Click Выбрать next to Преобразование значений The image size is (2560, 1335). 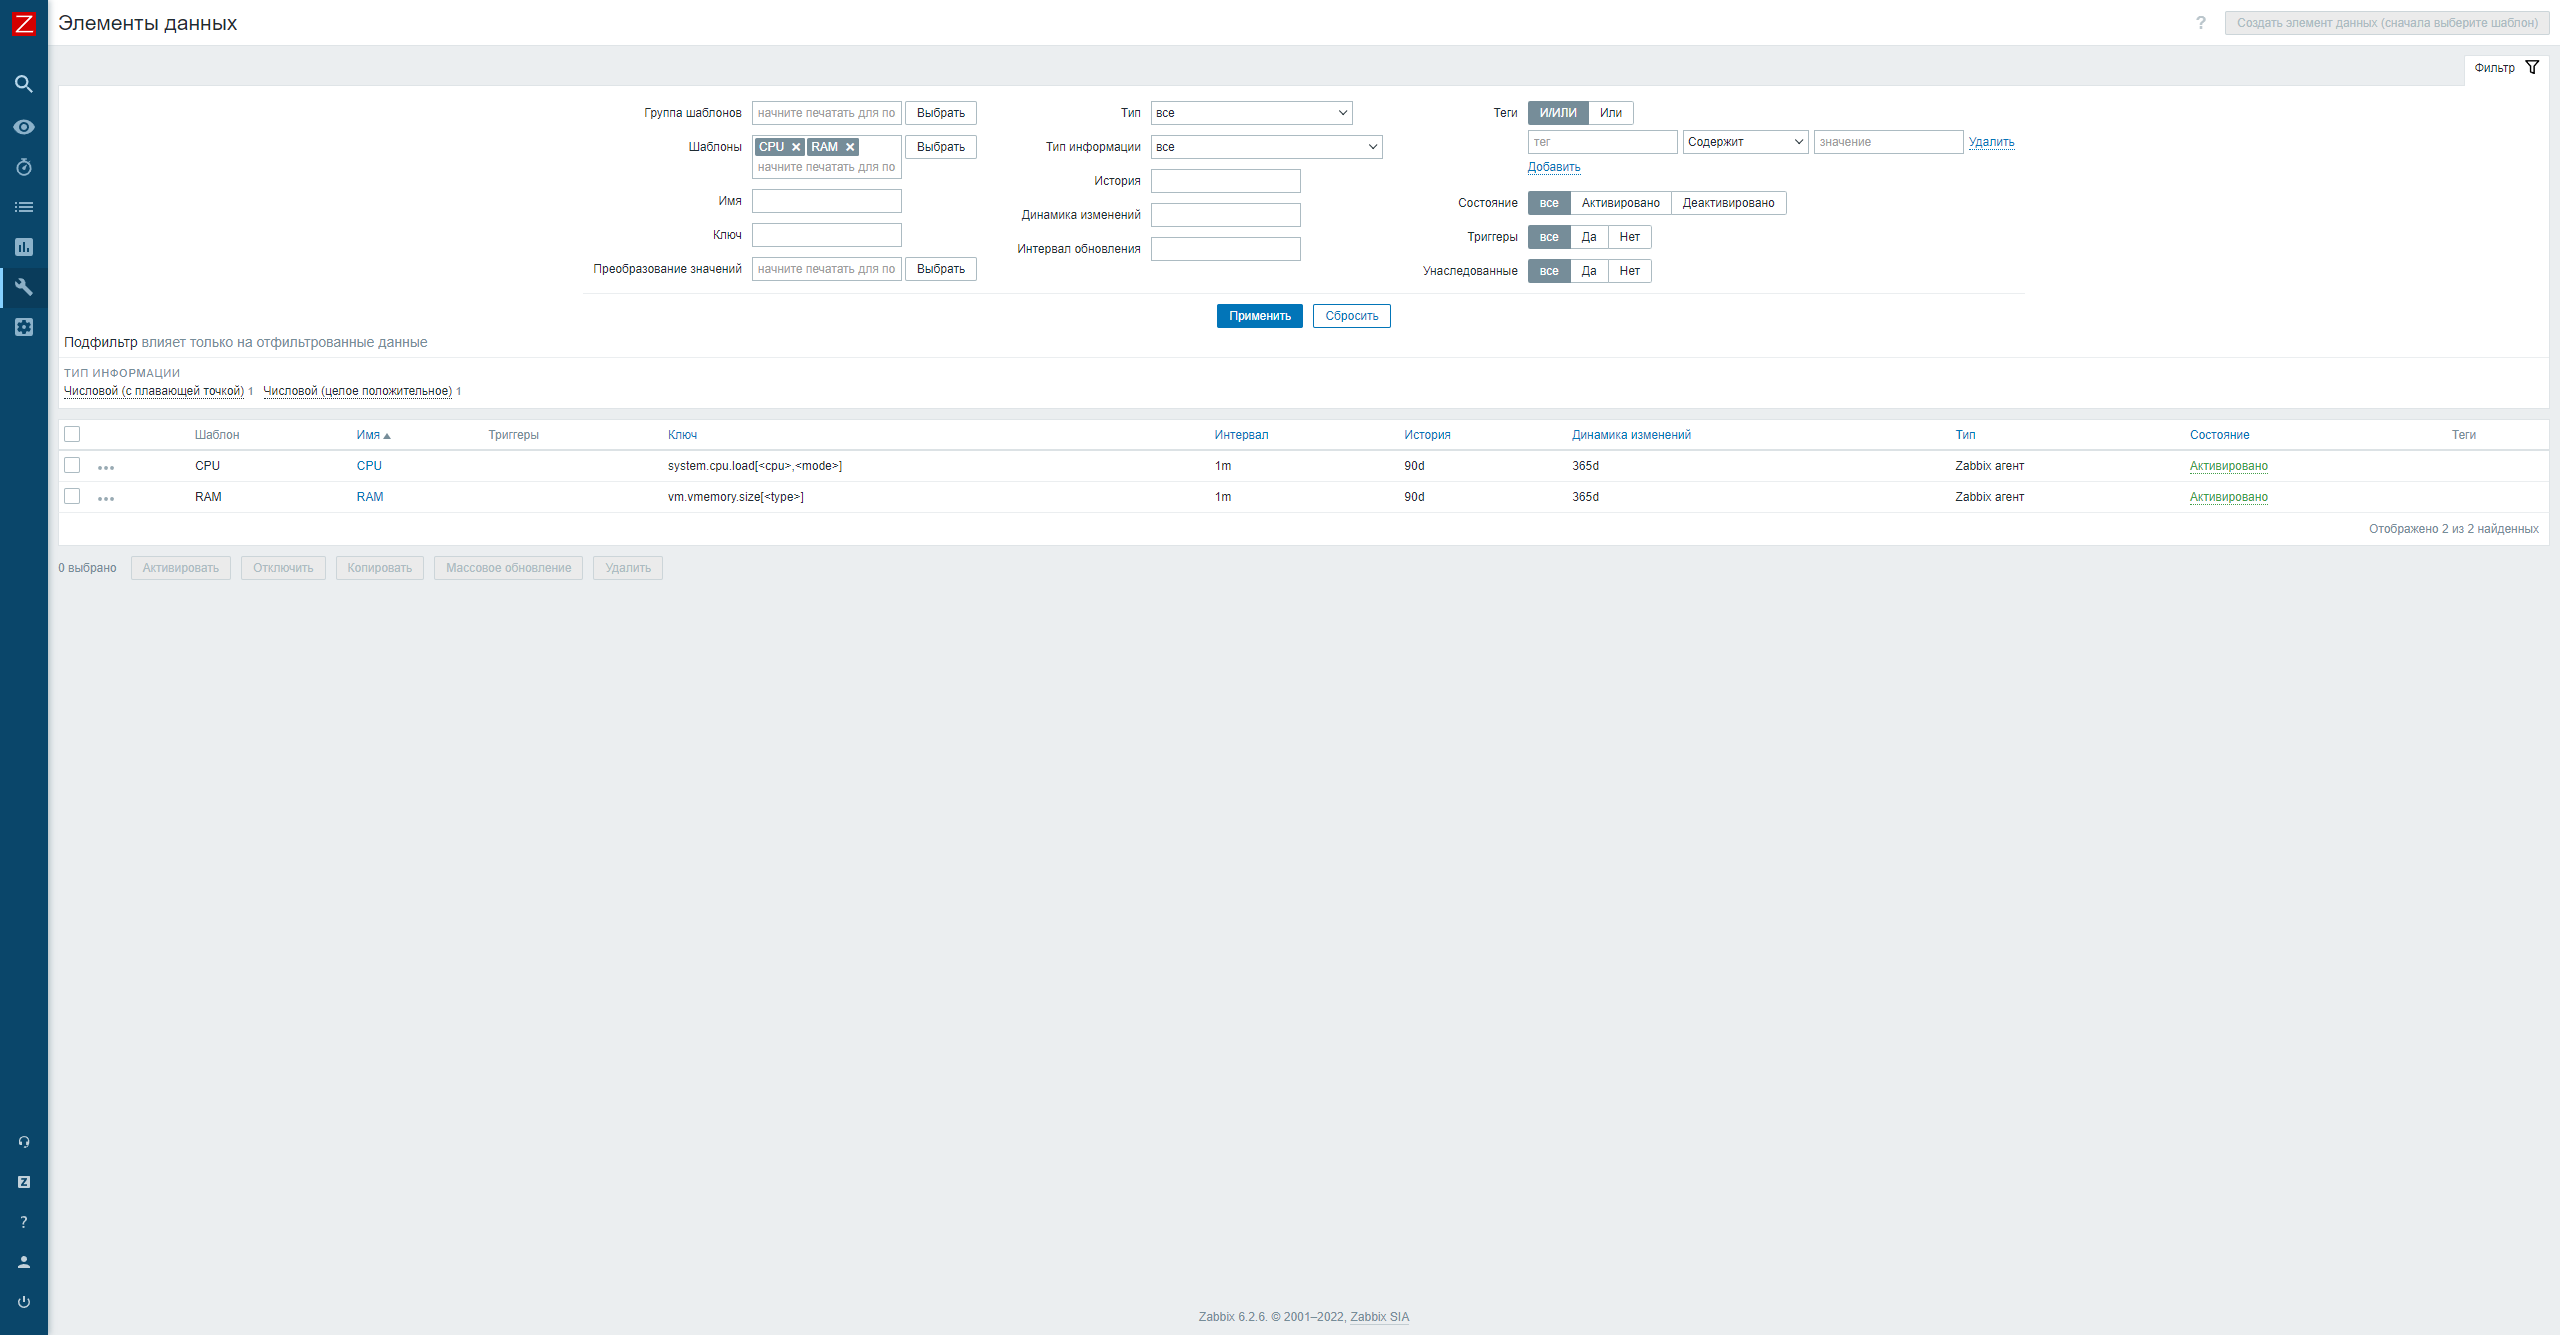[x=940, y=269]
